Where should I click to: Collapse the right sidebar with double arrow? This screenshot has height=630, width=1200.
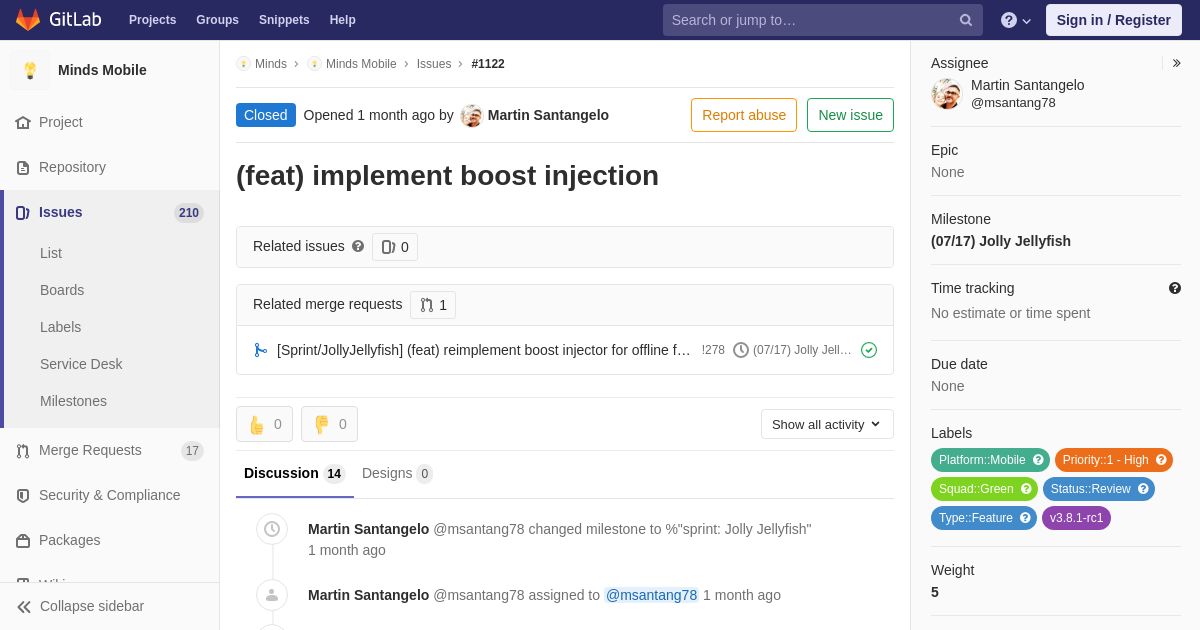click(x=1177, y=63)
